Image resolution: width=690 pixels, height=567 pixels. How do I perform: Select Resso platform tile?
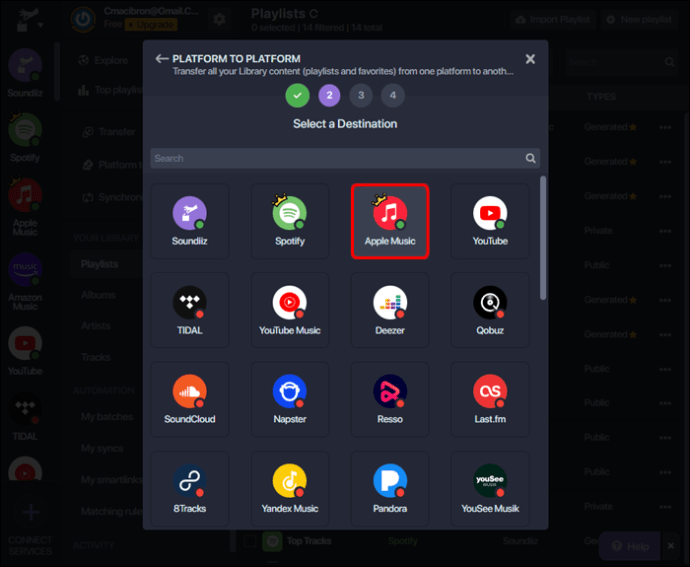pos(390,399)
